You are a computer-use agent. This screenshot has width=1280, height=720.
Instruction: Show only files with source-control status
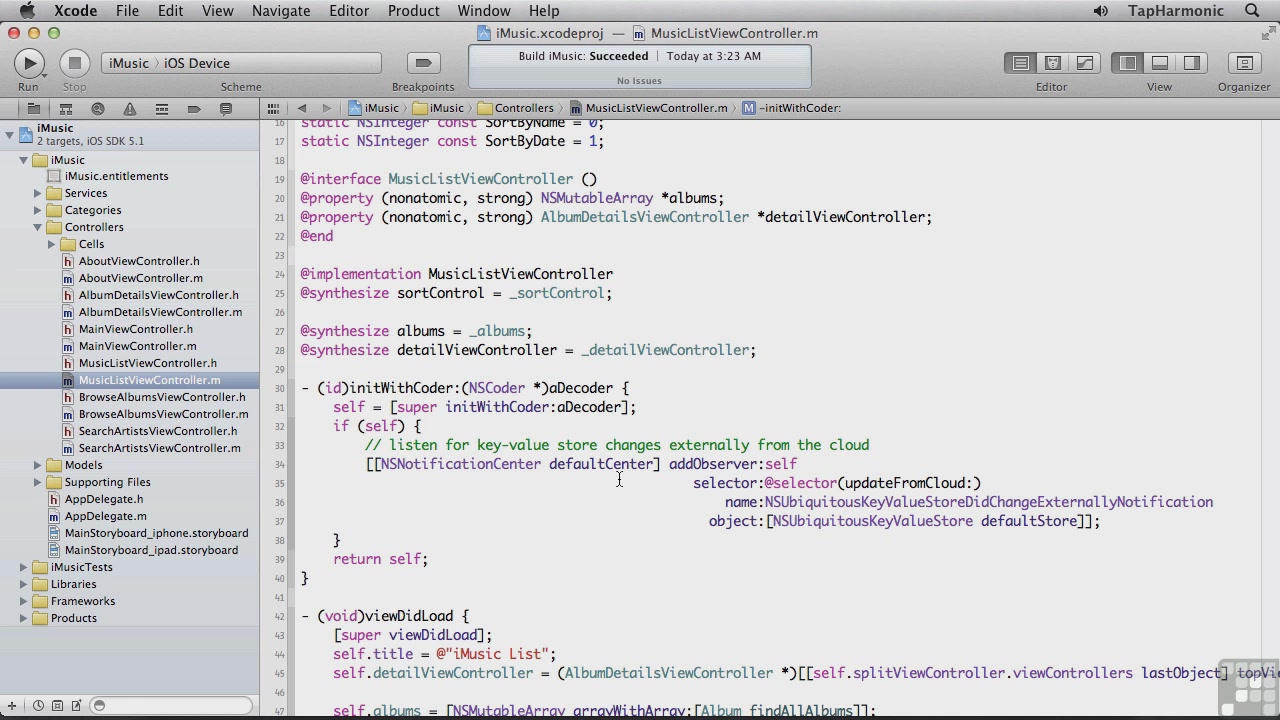(x=57, y=706)
